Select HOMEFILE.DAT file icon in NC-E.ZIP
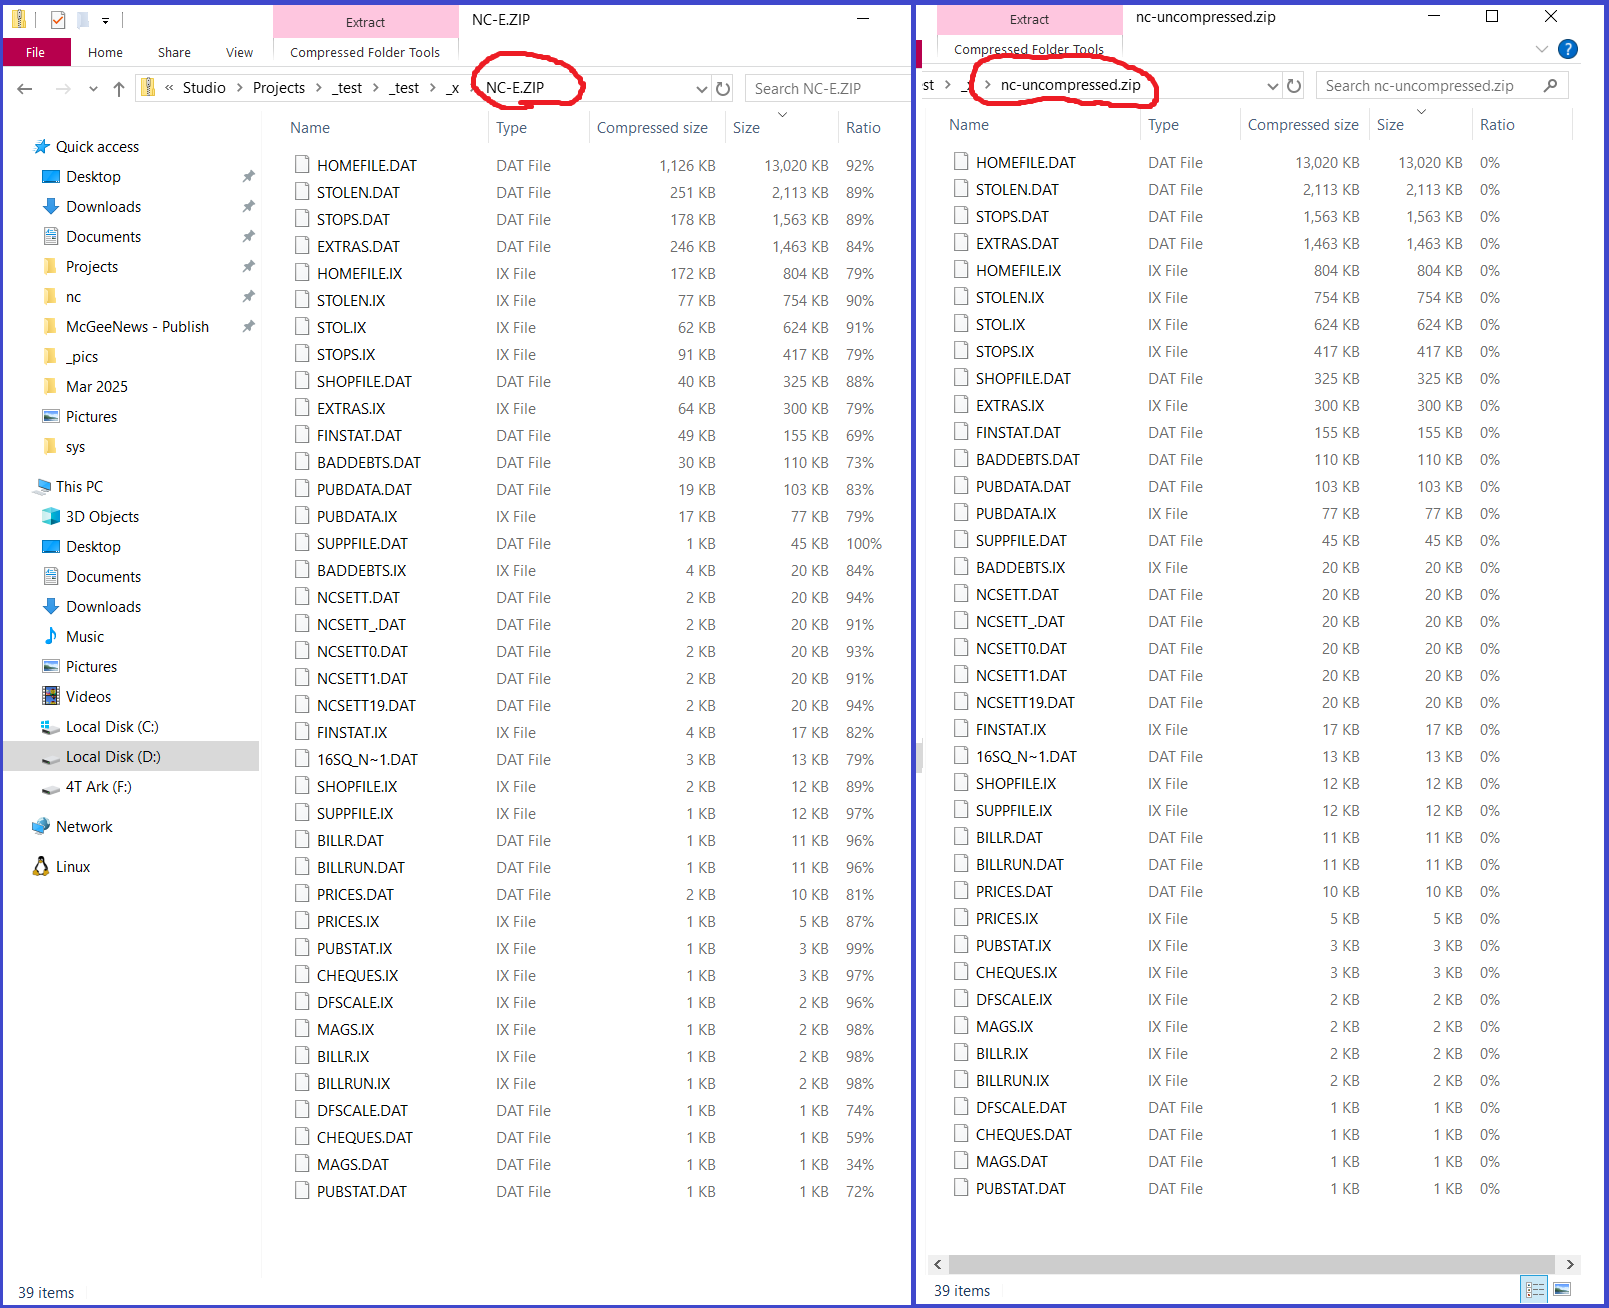1609x1308 pixels. pos(301,165)
